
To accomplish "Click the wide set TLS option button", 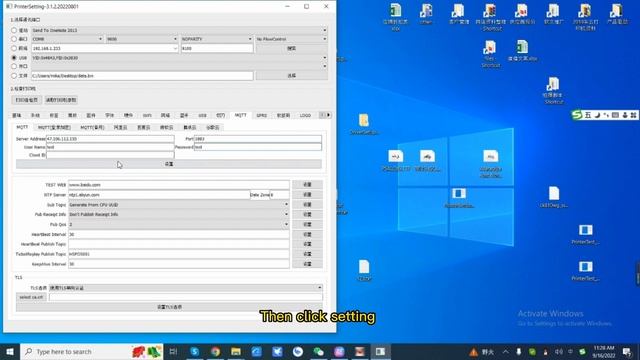I will tap(169, 307).
